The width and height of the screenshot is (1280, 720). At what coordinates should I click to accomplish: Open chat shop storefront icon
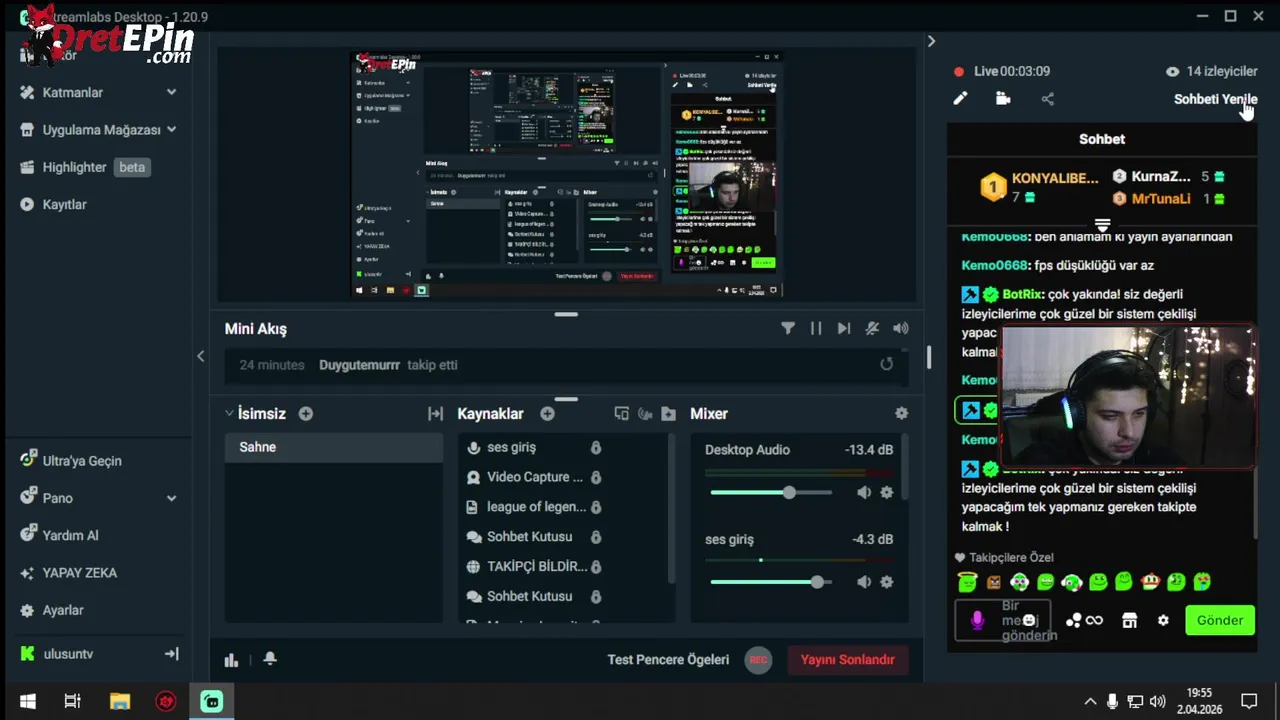point(1129,620)
